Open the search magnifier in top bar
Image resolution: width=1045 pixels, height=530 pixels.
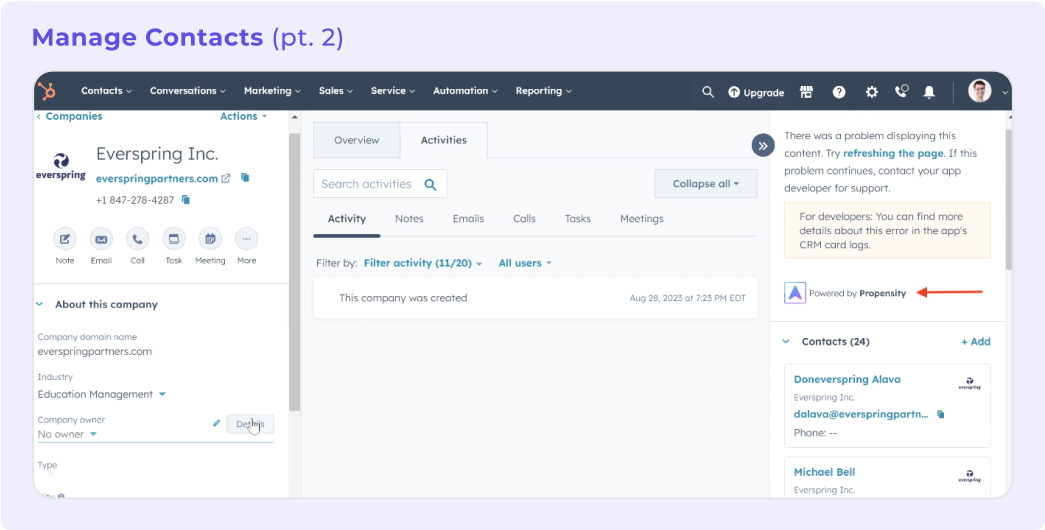pyautogui.click(x=708, y=92)
